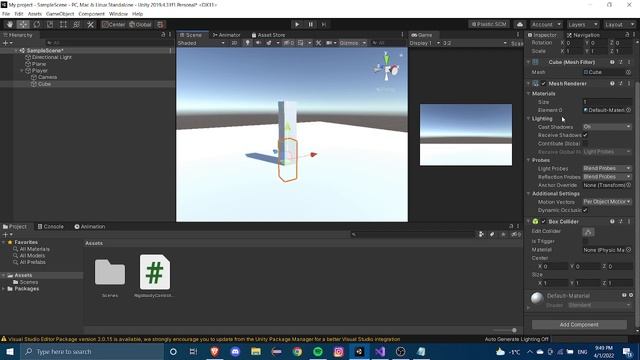The height and width of the screenshot is (360, 640).
Task: Open Reflection Probes dropdown
Action: 607,177
